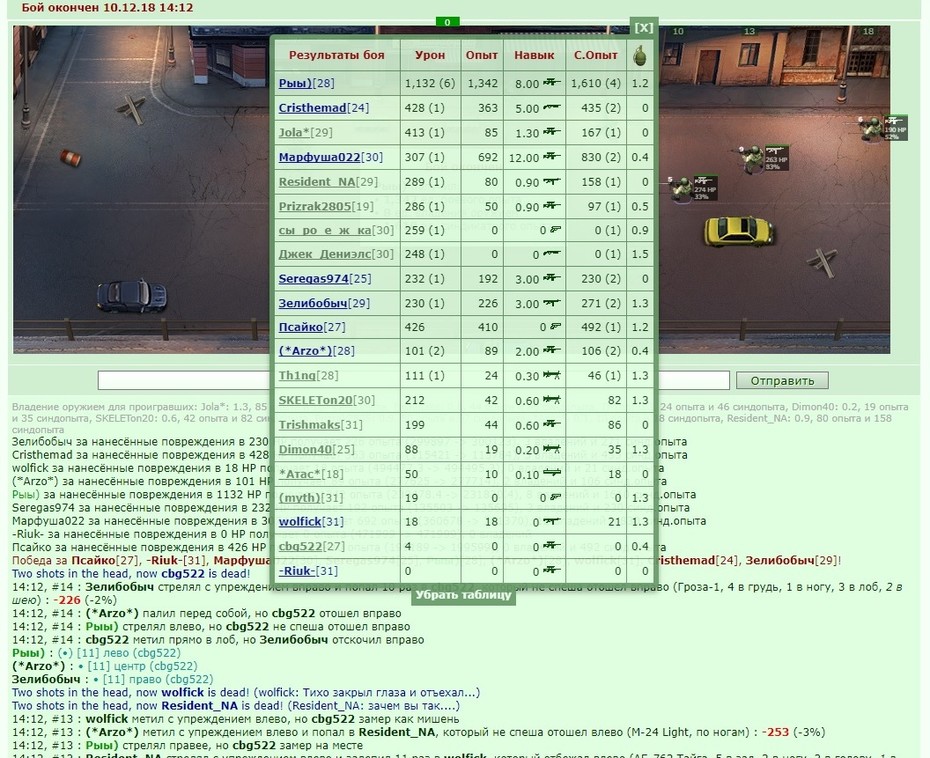Click the weapon icon in the Dimon40 row
This screenshot has height=758, width=930.
552,448
